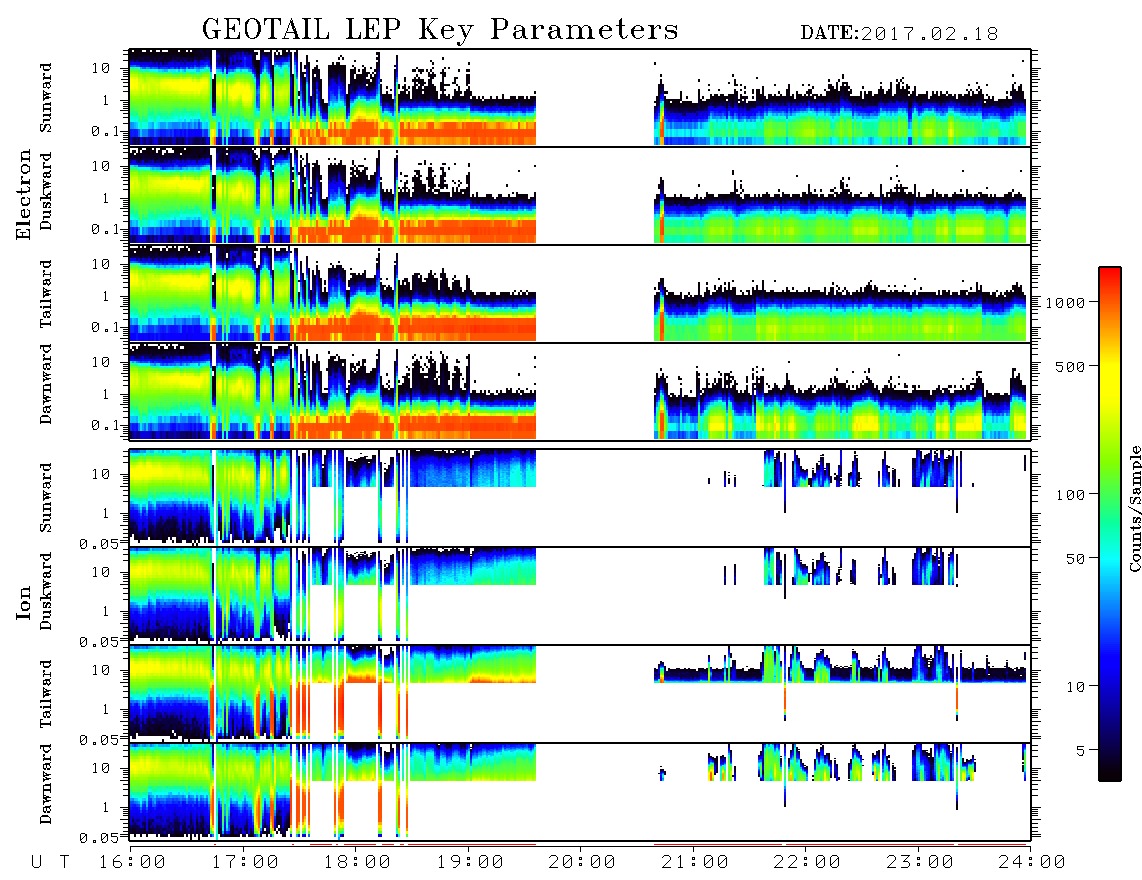Click the Electron 'Dawnward' panel label
The width and height of the screenshot is (1142, 880).
pos(46,384)
